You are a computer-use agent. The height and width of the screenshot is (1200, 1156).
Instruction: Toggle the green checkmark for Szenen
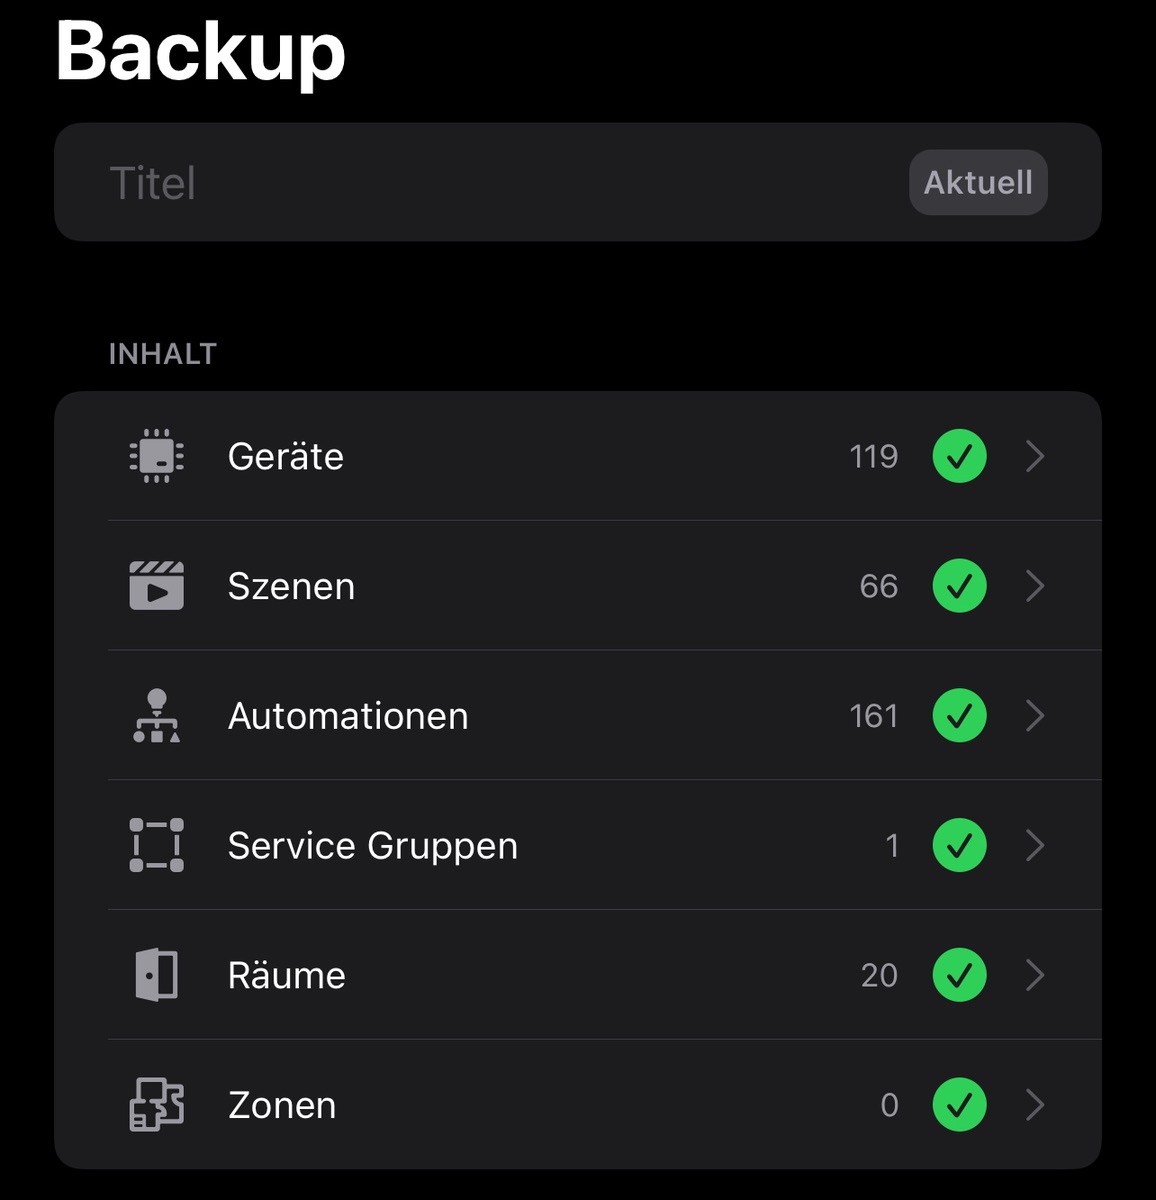click(x=960, y=586)
